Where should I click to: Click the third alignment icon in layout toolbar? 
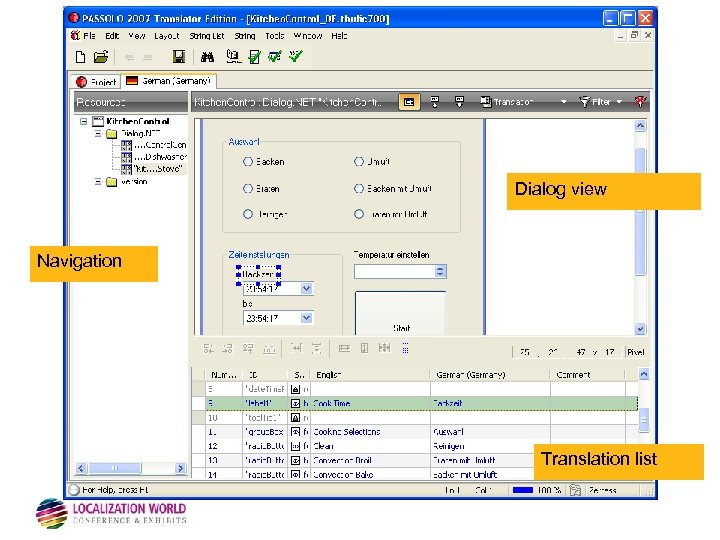click(248, 349)
